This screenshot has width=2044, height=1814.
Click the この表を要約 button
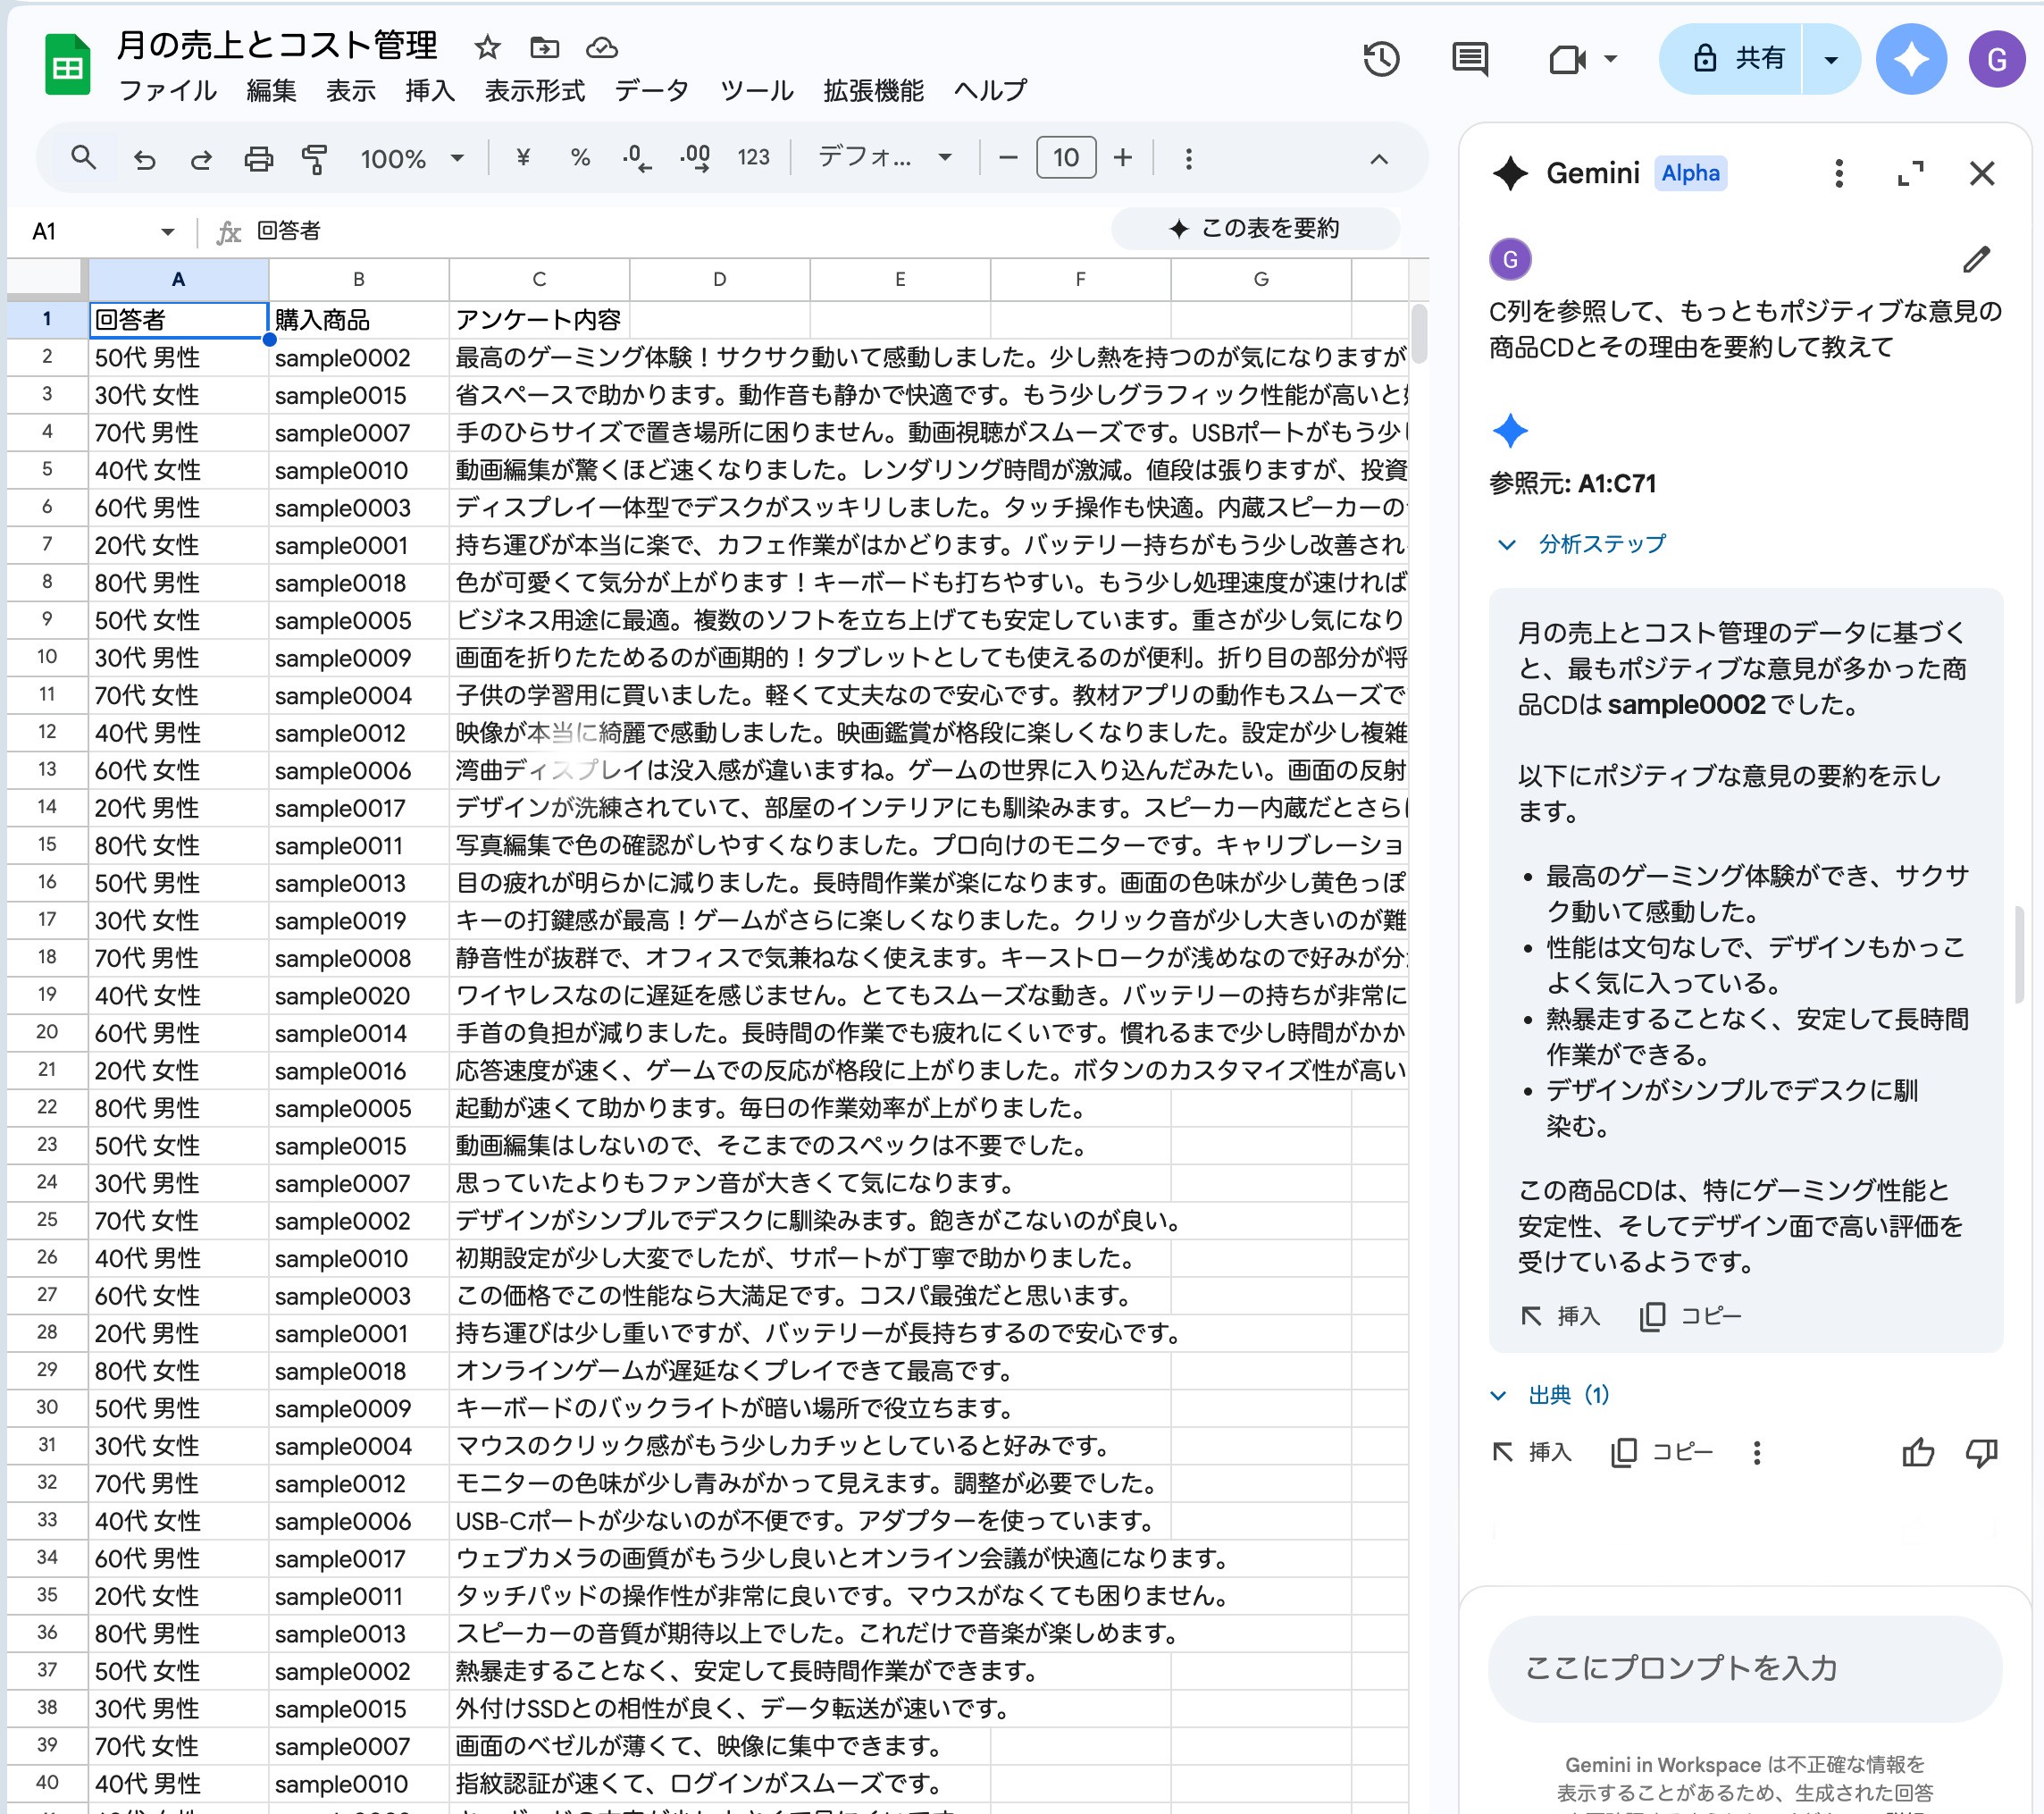click(x=1258, y=228)
